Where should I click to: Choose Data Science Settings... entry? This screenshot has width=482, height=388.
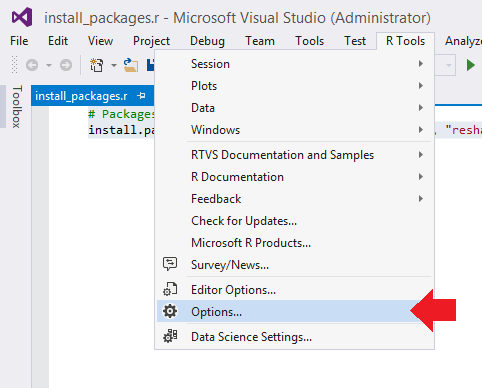click(x=295, y=337)
